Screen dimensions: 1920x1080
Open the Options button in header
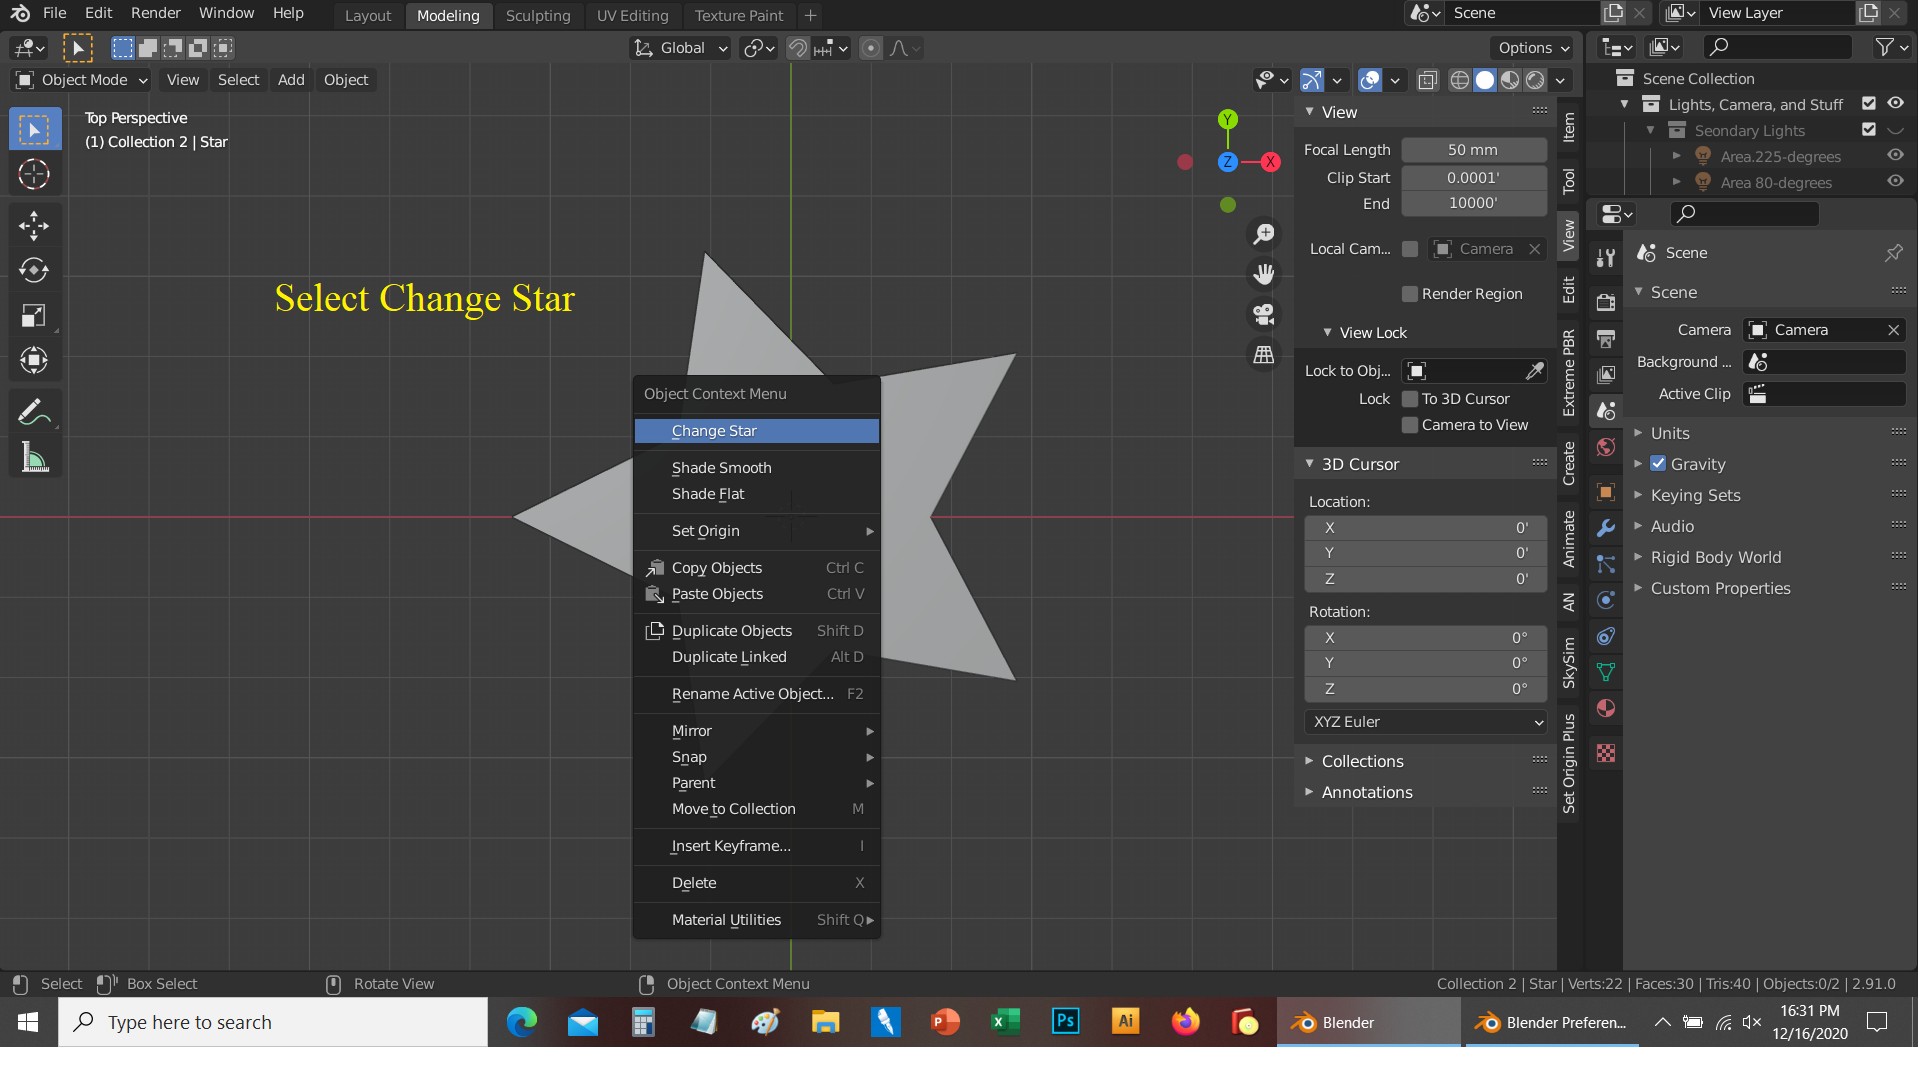tap(1533, 47)
